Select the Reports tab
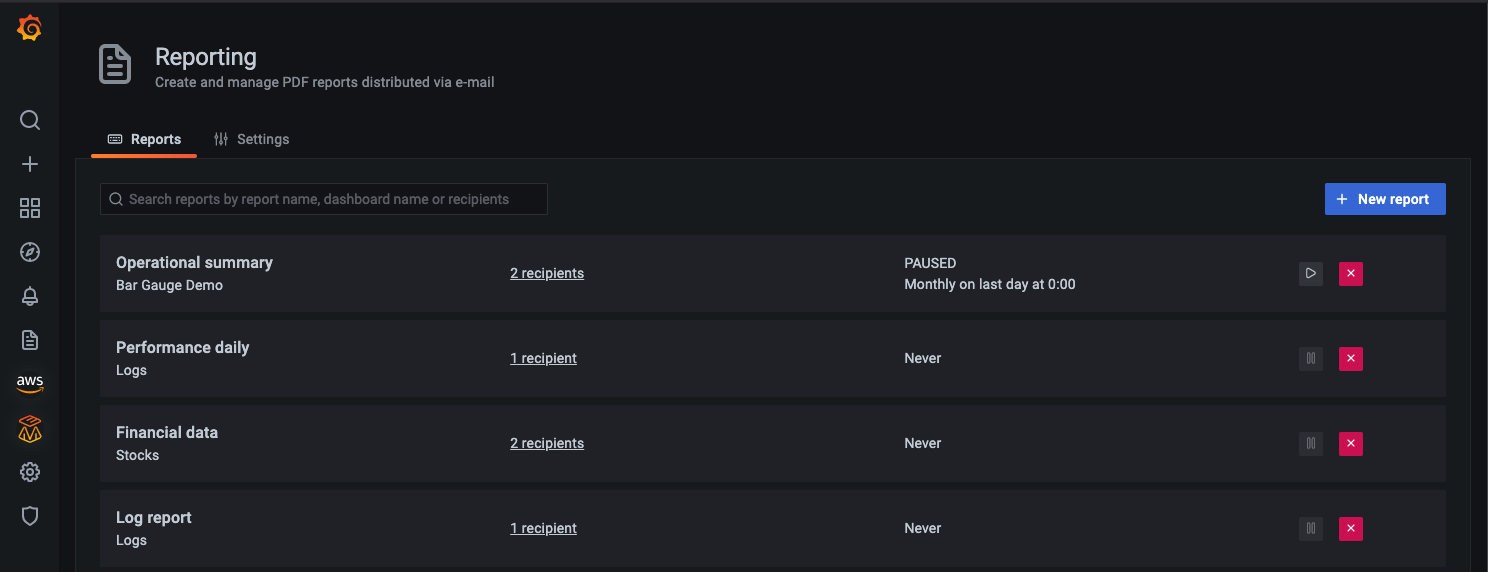The image size is (1488, 572). coord(145,139)
